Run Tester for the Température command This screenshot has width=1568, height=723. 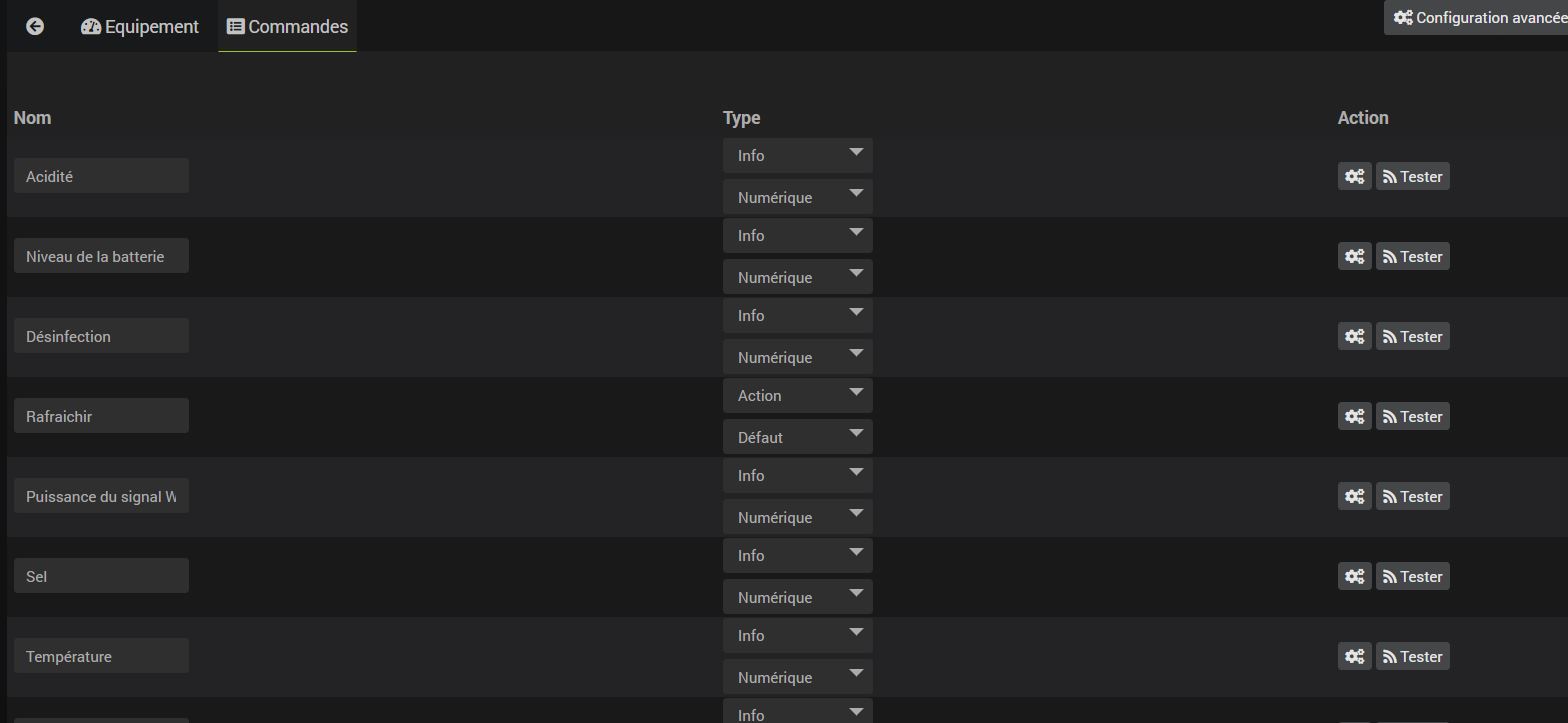(x=1413, y=656)
